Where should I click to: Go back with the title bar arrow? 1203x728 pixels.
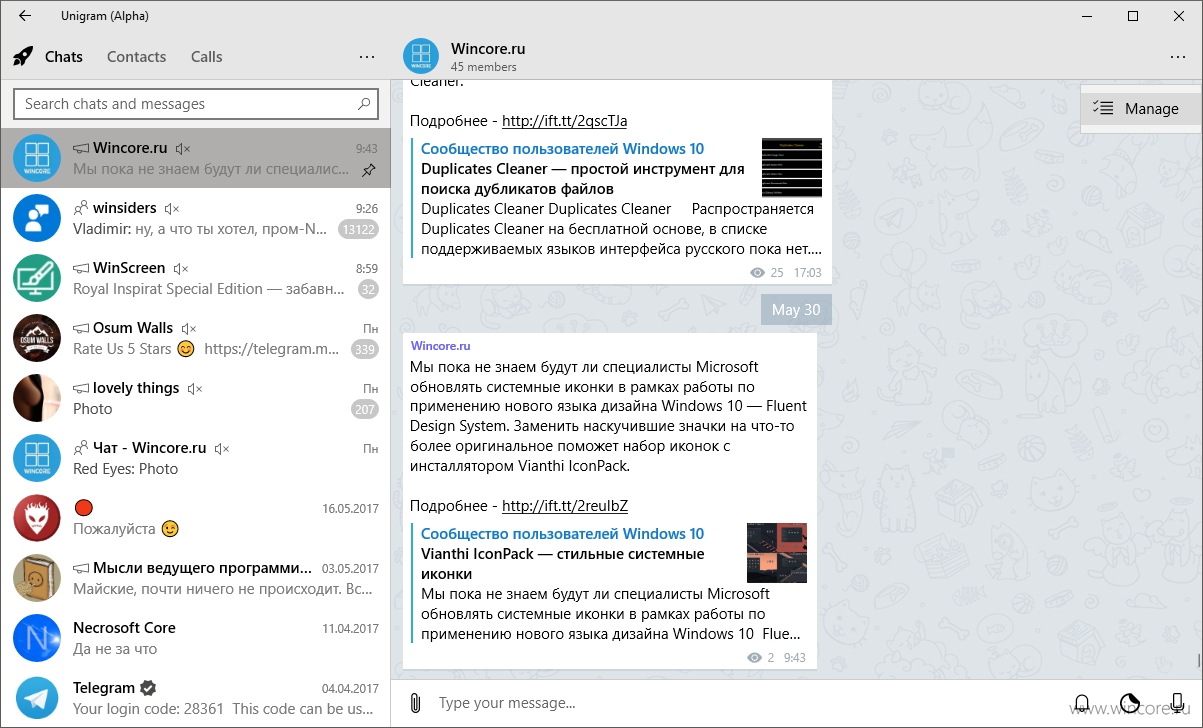24,16
